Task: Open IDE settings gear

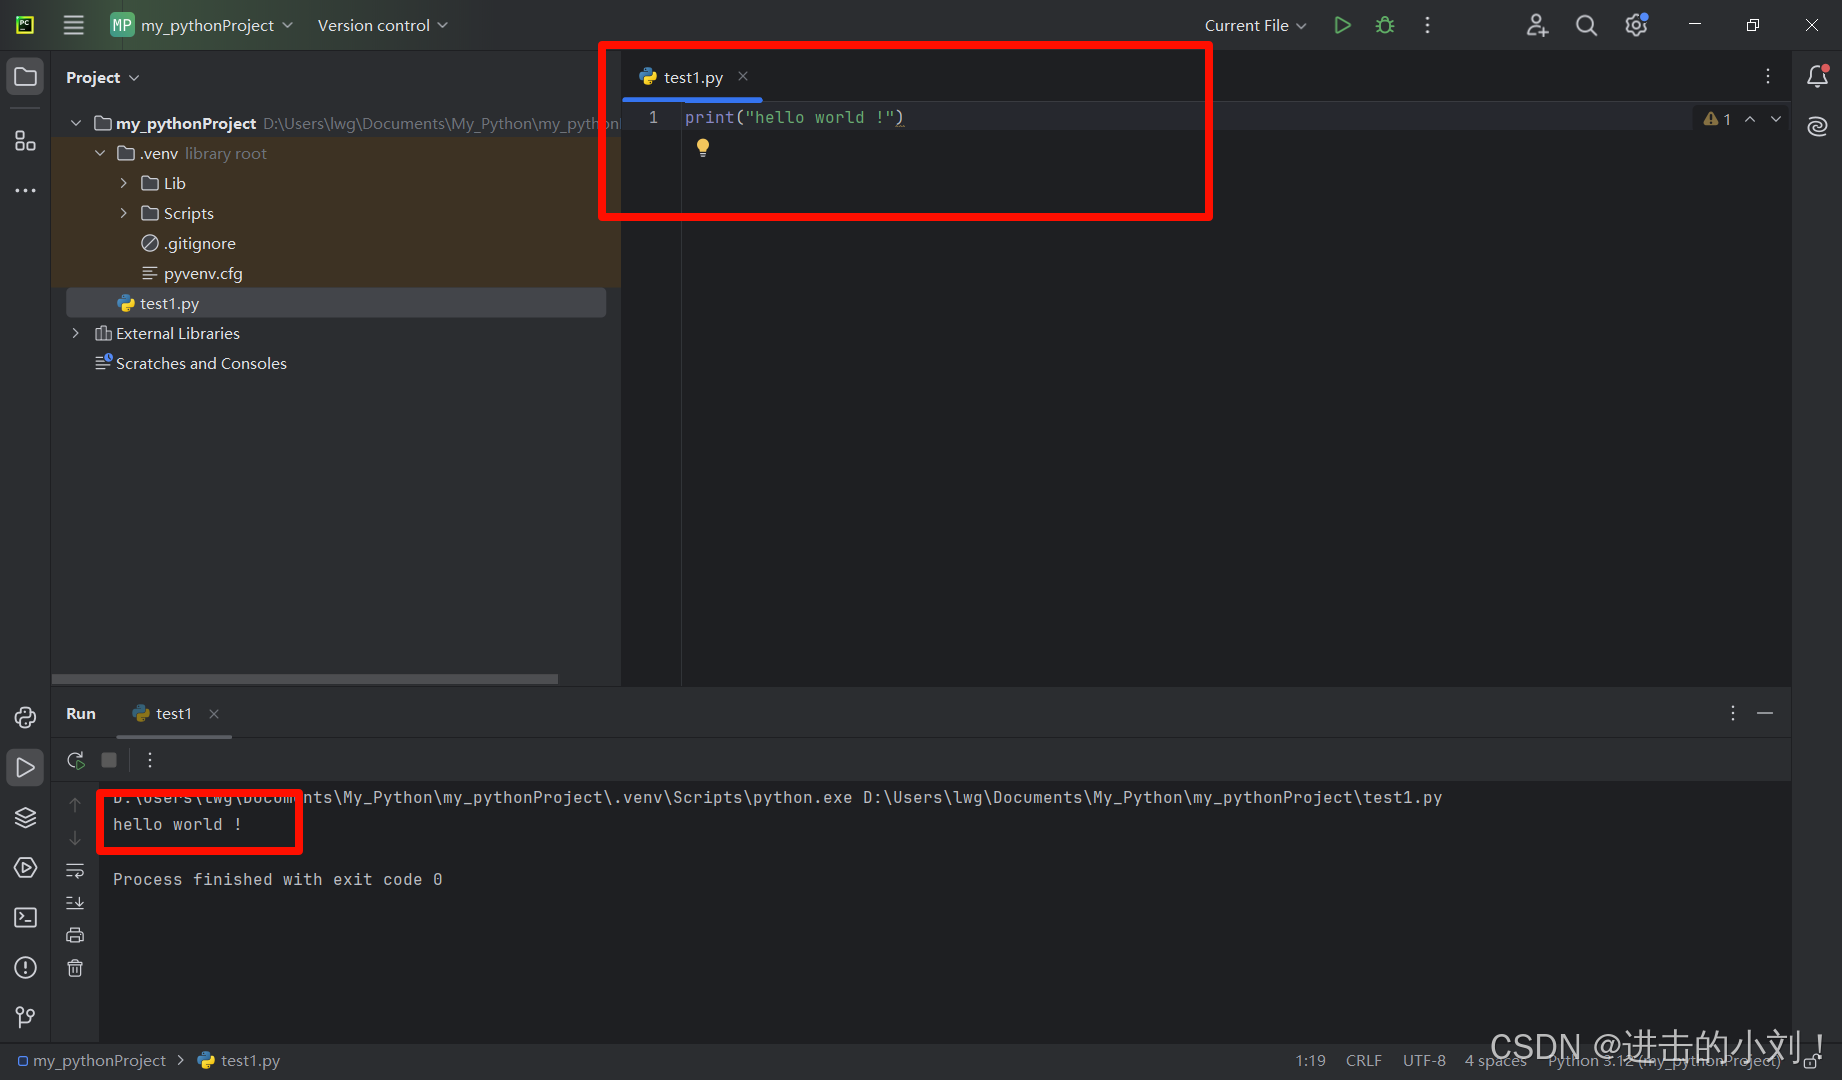Action: pos(1636,25)
